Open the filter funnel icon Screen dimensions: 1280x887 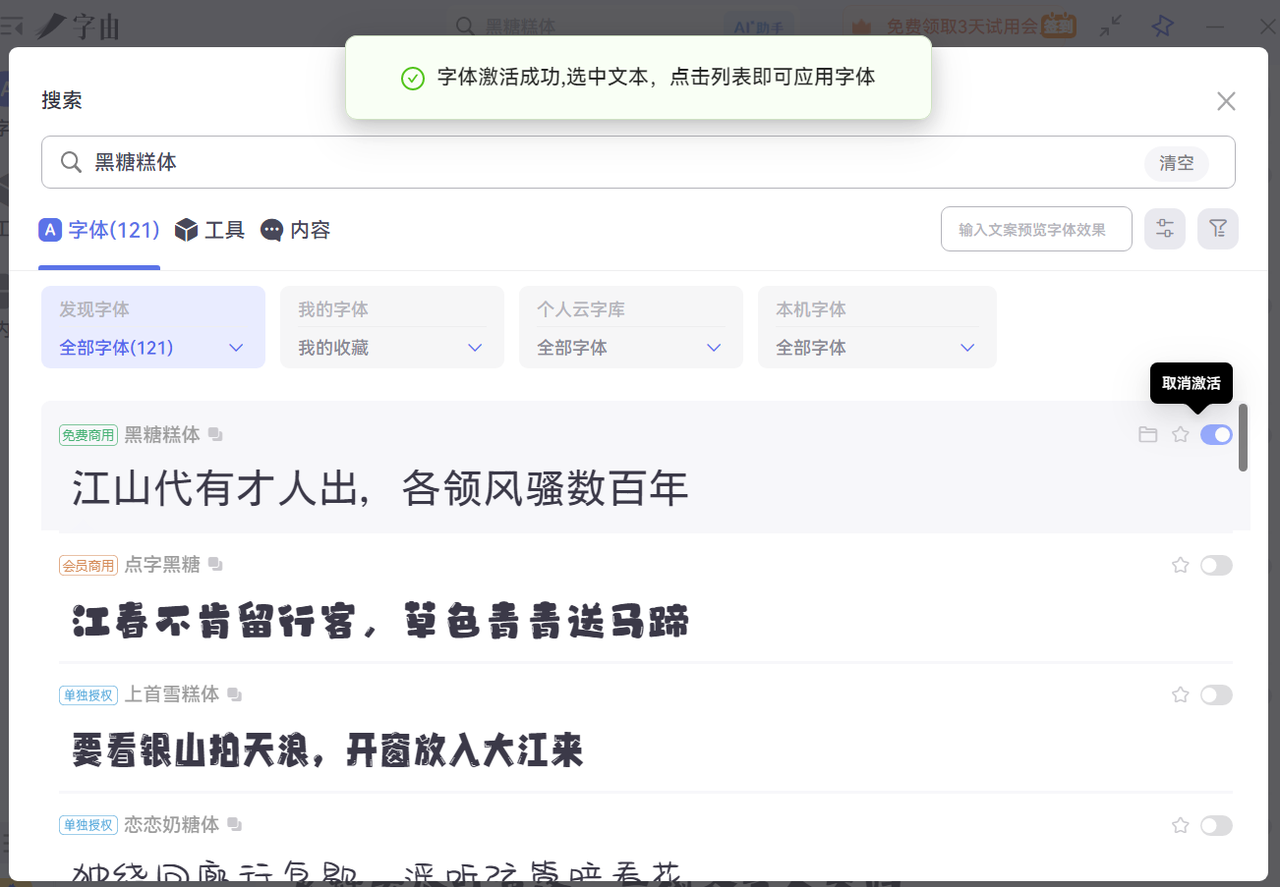pyautogui.click(x=1217, y=229)
